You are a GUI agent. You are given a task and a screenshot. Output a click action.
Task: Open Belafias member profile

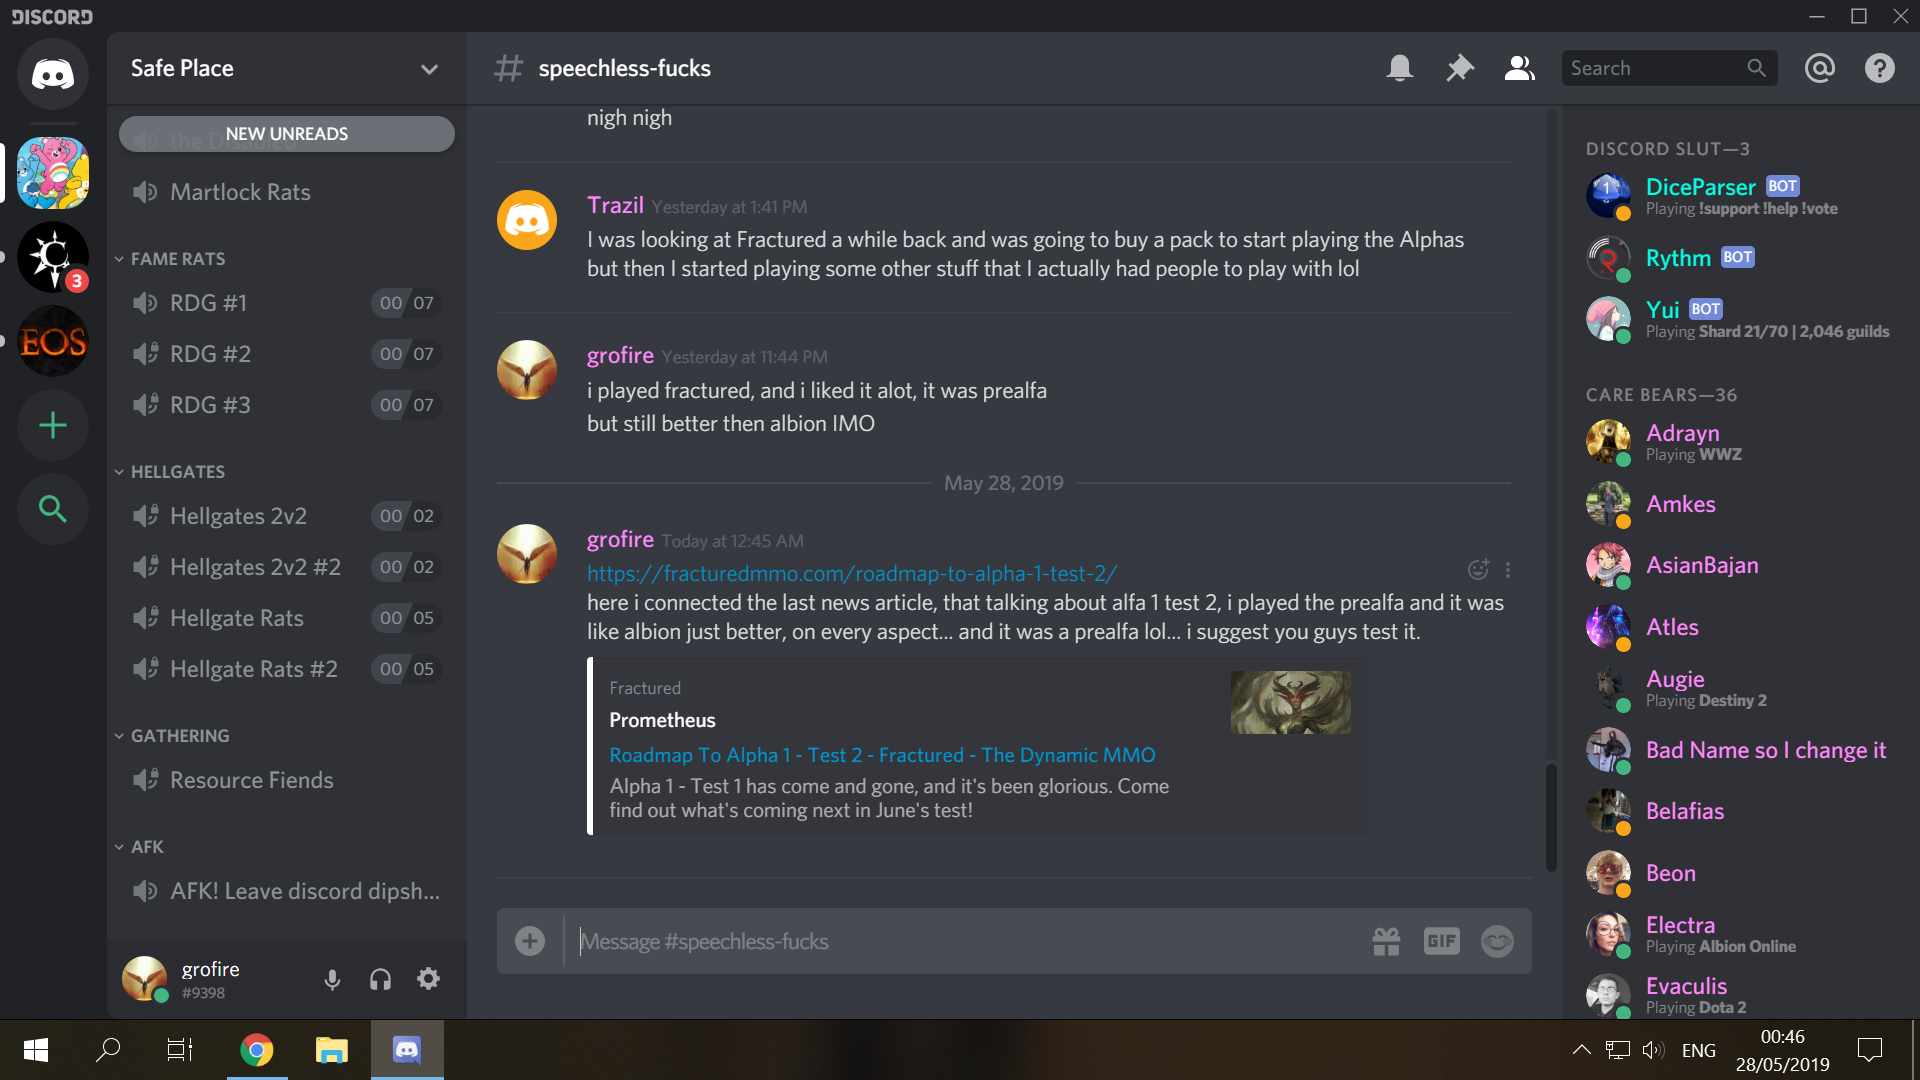coord(1740,811)
